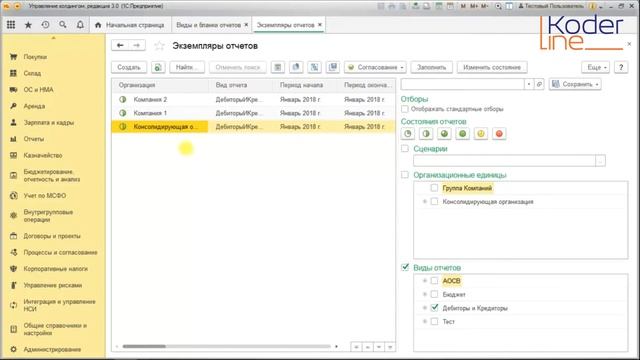
Task: Enable Организационные единицы filter checkbox
Action: [x=404, y=175]
